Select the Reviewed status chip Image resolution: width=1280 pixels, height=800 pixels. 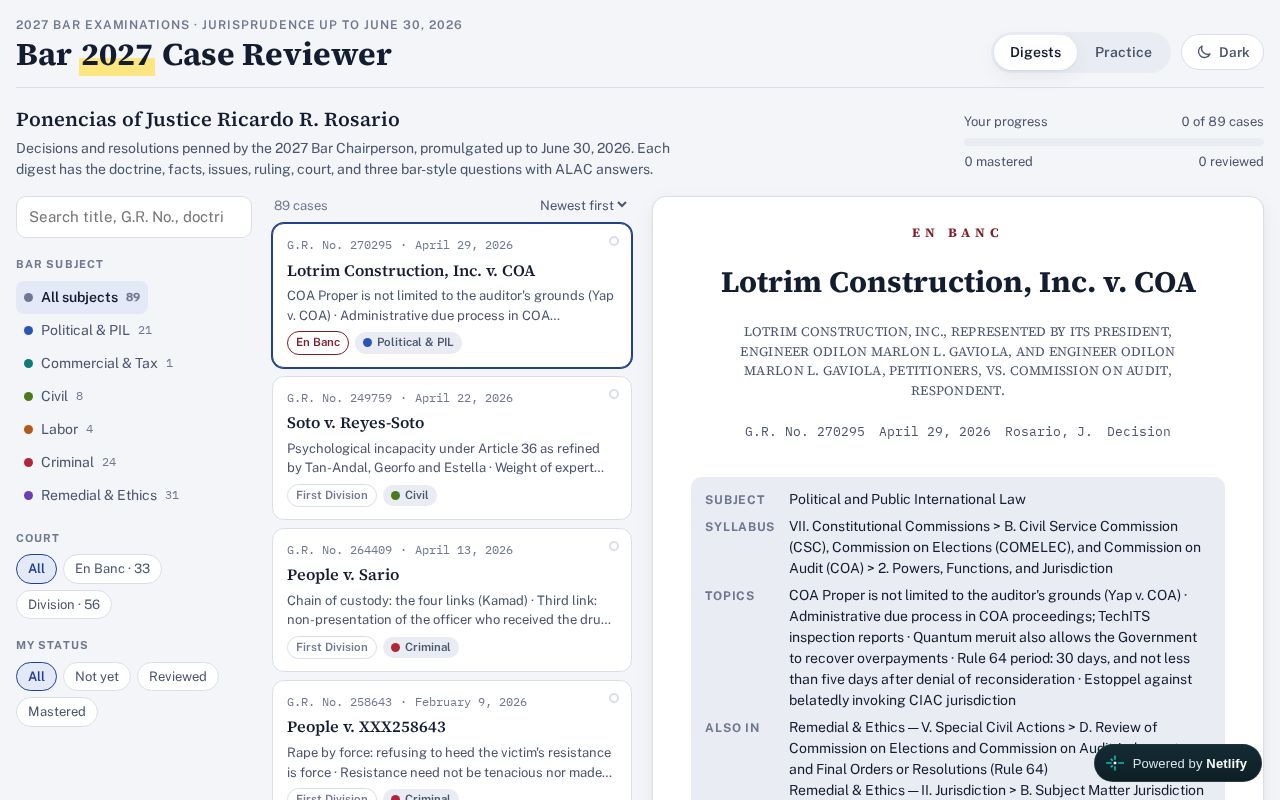click(x=178, y=677)
